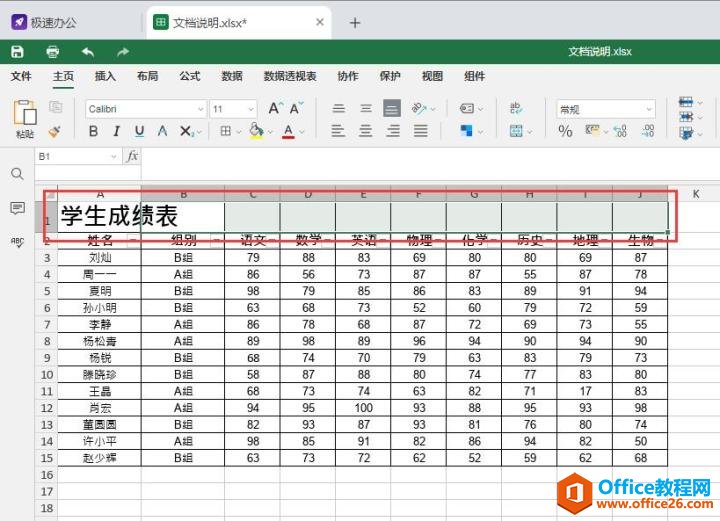Open the search panel in left sidebar
The height and width of the screenshot is (521, 720).
coord(17,174)
